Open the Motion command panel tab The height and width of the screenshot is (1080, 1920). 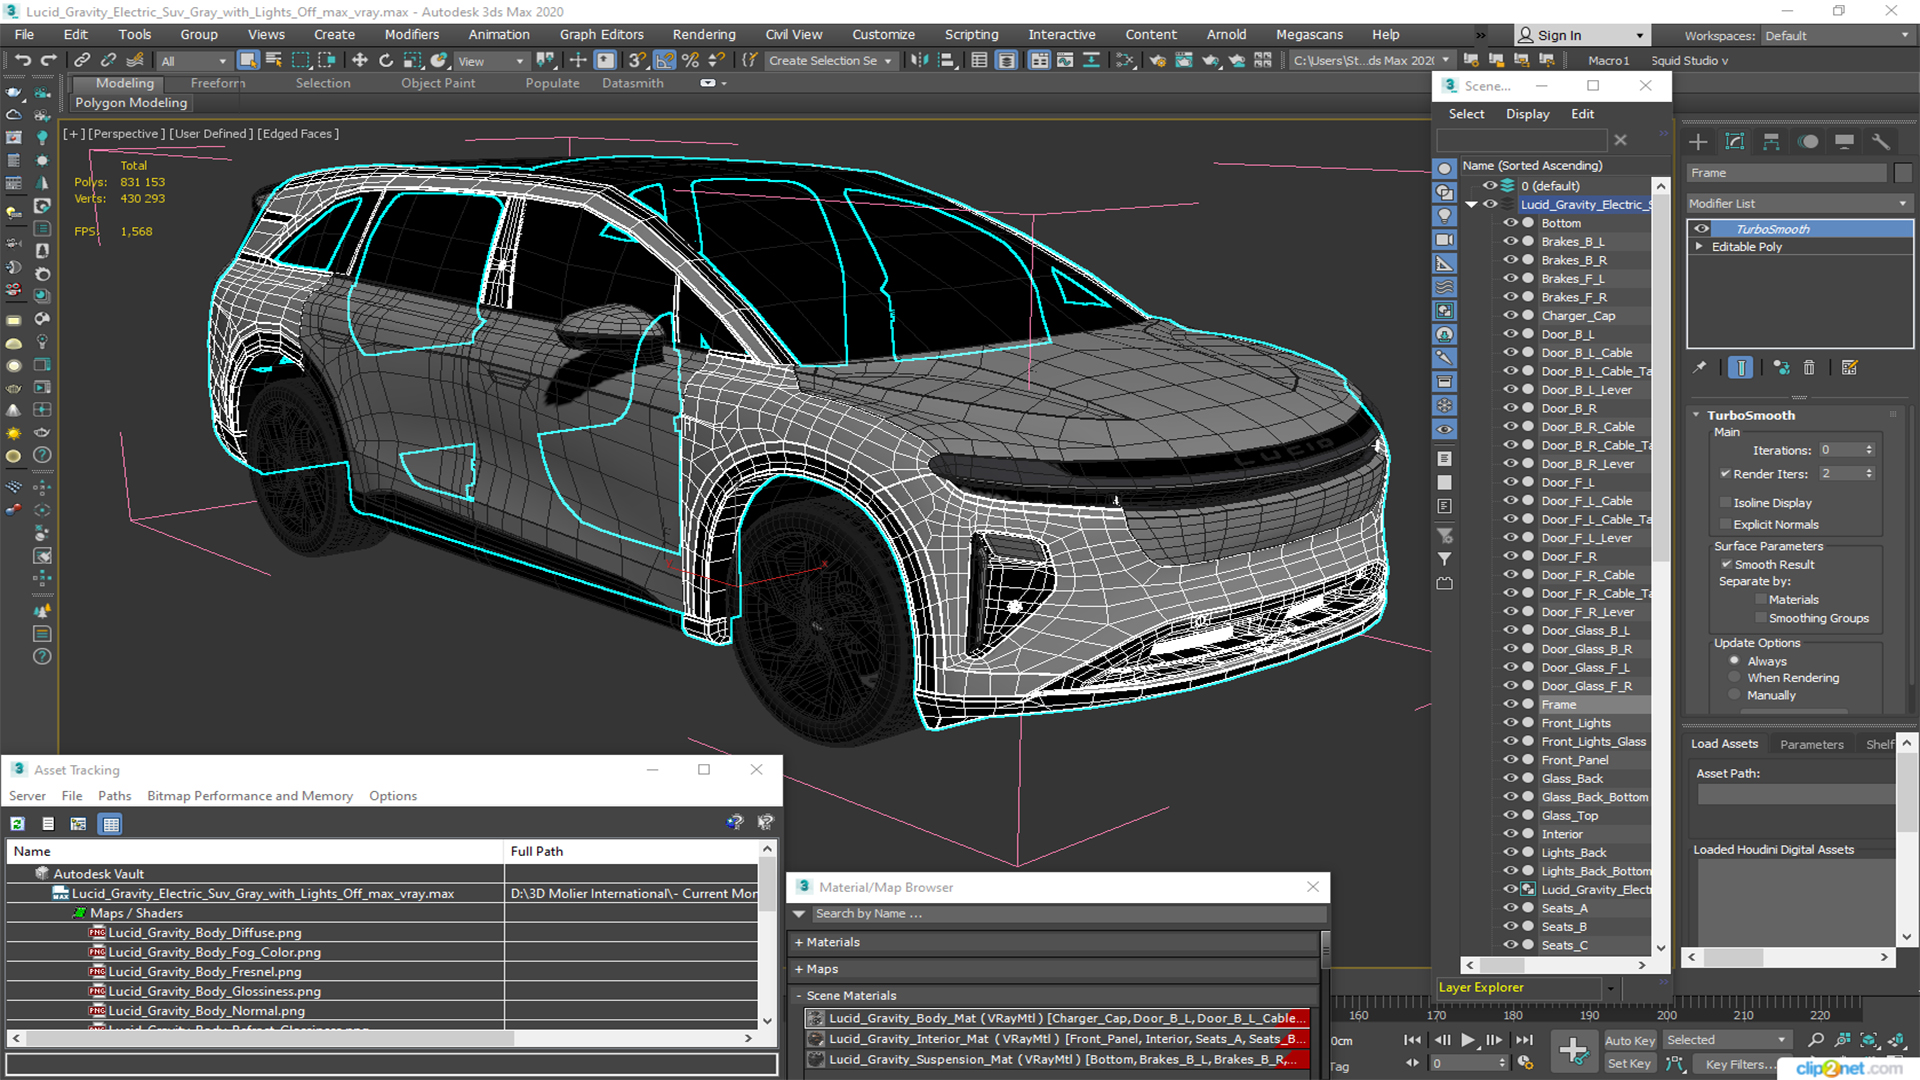click(1808, 142)
